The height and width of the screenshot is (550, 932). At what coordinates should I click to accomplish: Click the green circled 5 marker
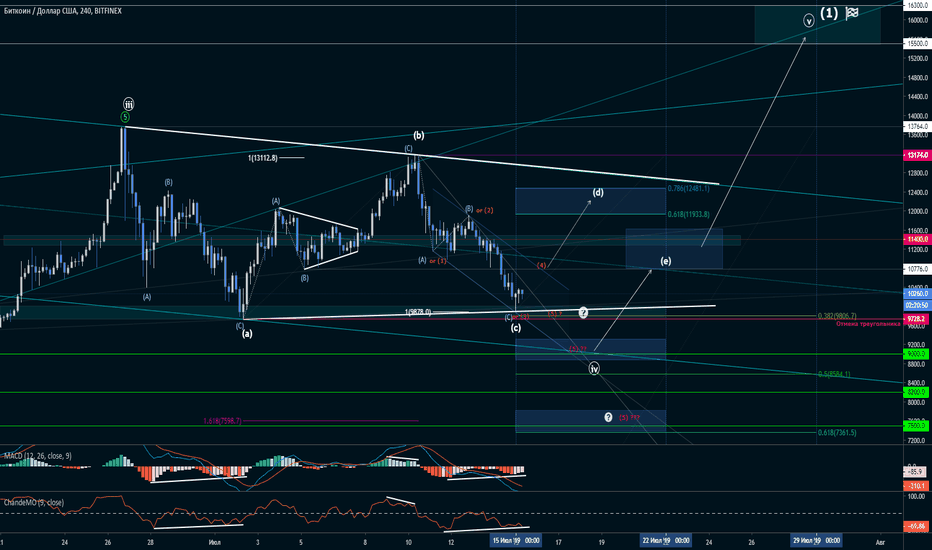pos(125,117)
